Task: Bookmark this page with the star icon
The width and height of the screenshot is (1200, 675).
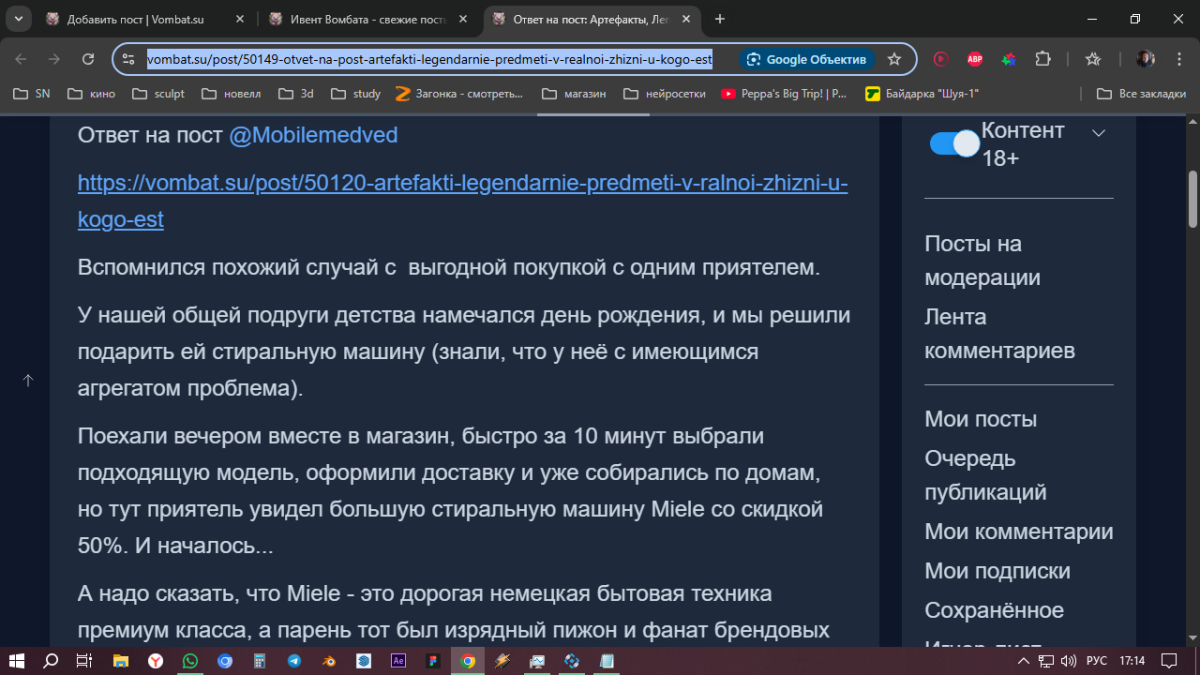Action: coord(894,59)
